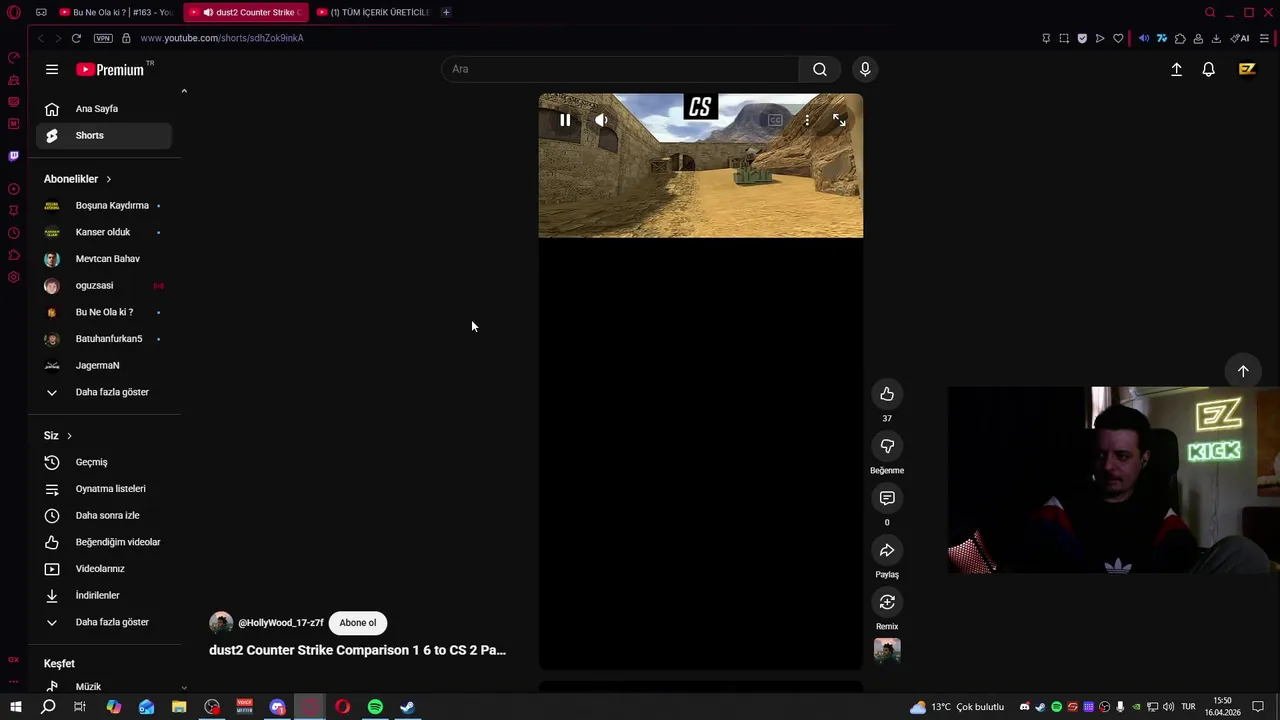Open Opera GX main menu logo
The width and height of the screenshot is (1280, 720).
click(13, 13)
